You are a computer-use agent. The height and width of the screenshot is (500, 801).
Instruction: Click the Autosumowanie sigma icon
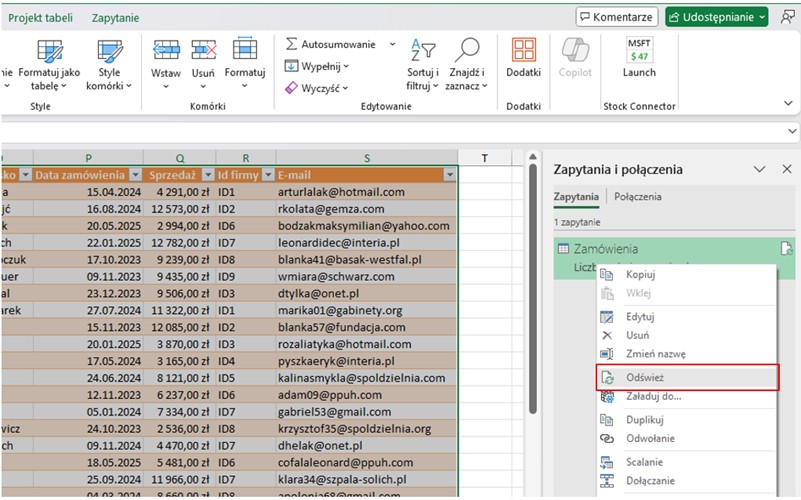pos(292,44)
